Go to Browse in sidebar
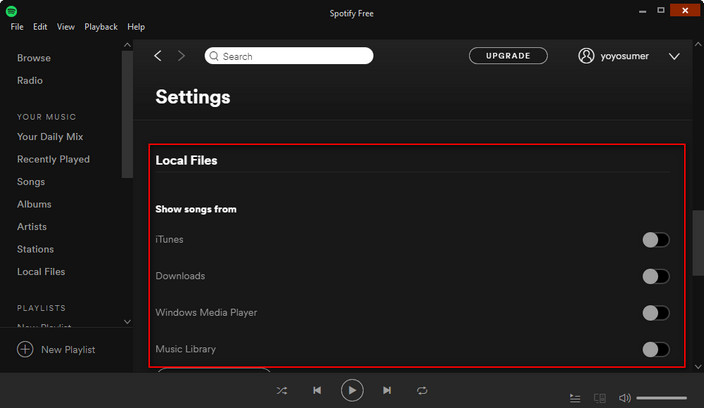 click(x=34, y=58)
